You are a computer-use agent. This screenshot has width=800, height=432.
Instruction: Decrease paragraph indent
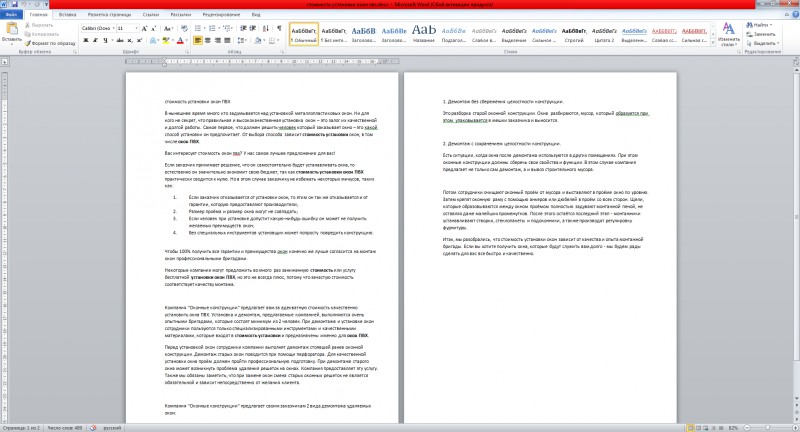coord(243,29)
